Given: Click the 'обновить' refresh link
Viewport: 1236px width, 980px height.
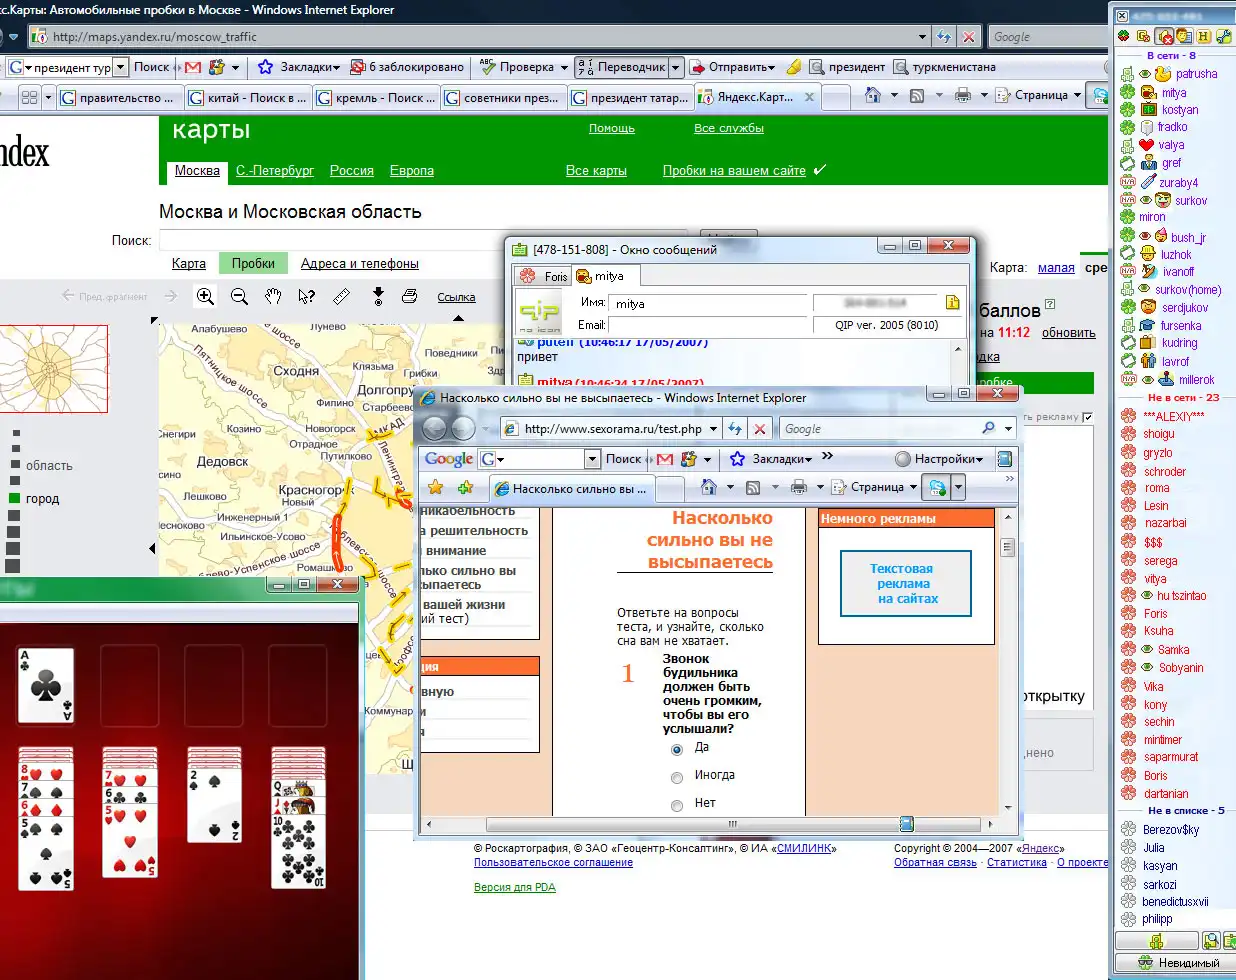Looking at the screenshot, I should click(1068, 333).
